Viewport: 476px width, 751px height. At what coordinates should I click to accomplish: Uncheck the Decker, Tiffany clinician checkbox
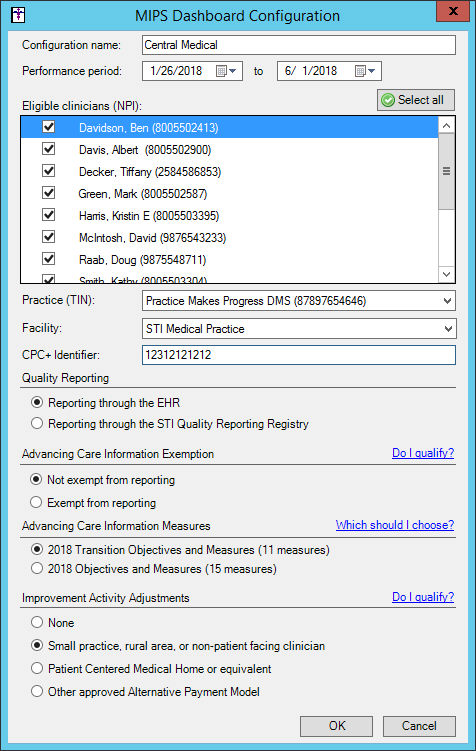point(48,171)
